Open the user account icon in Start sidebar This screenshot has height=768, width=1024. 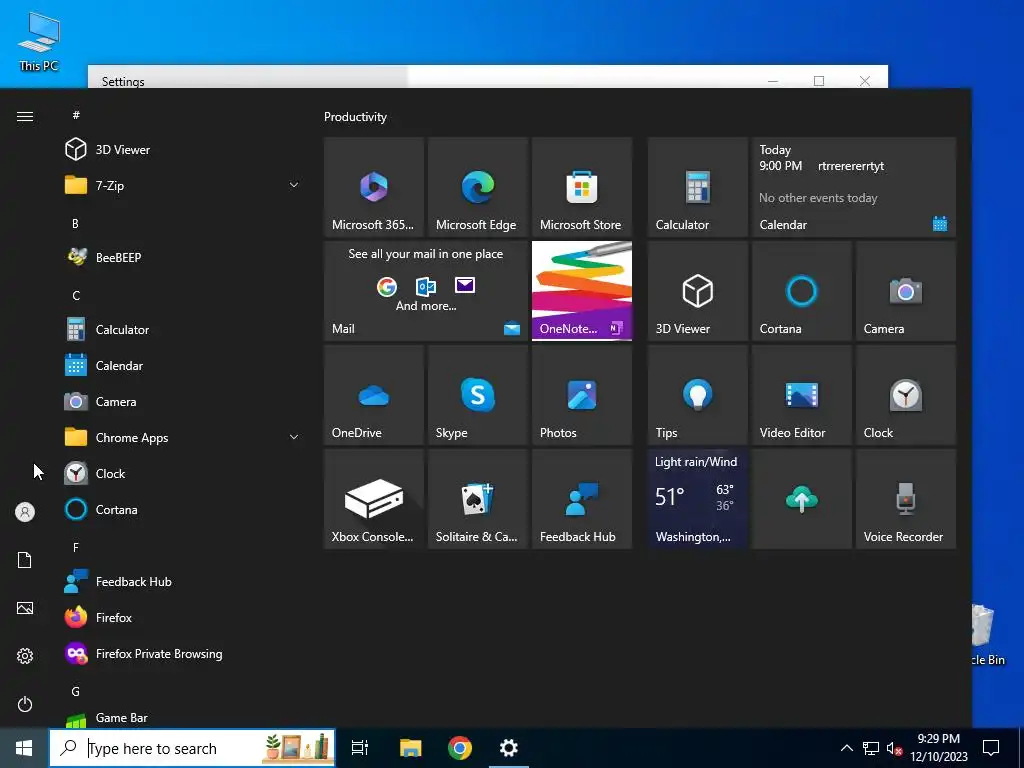coord(25,512)
